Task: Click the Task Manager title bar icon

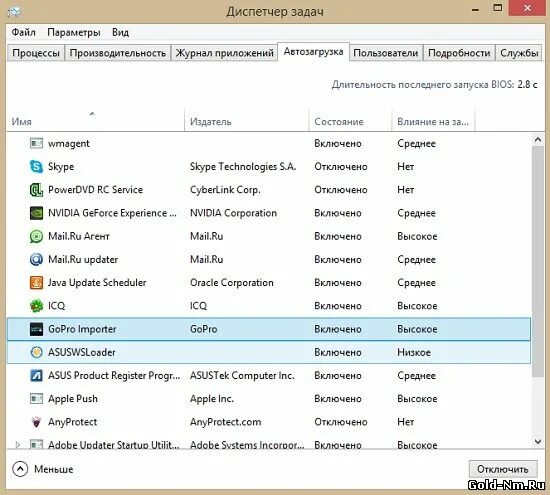Action: point(14,12)
